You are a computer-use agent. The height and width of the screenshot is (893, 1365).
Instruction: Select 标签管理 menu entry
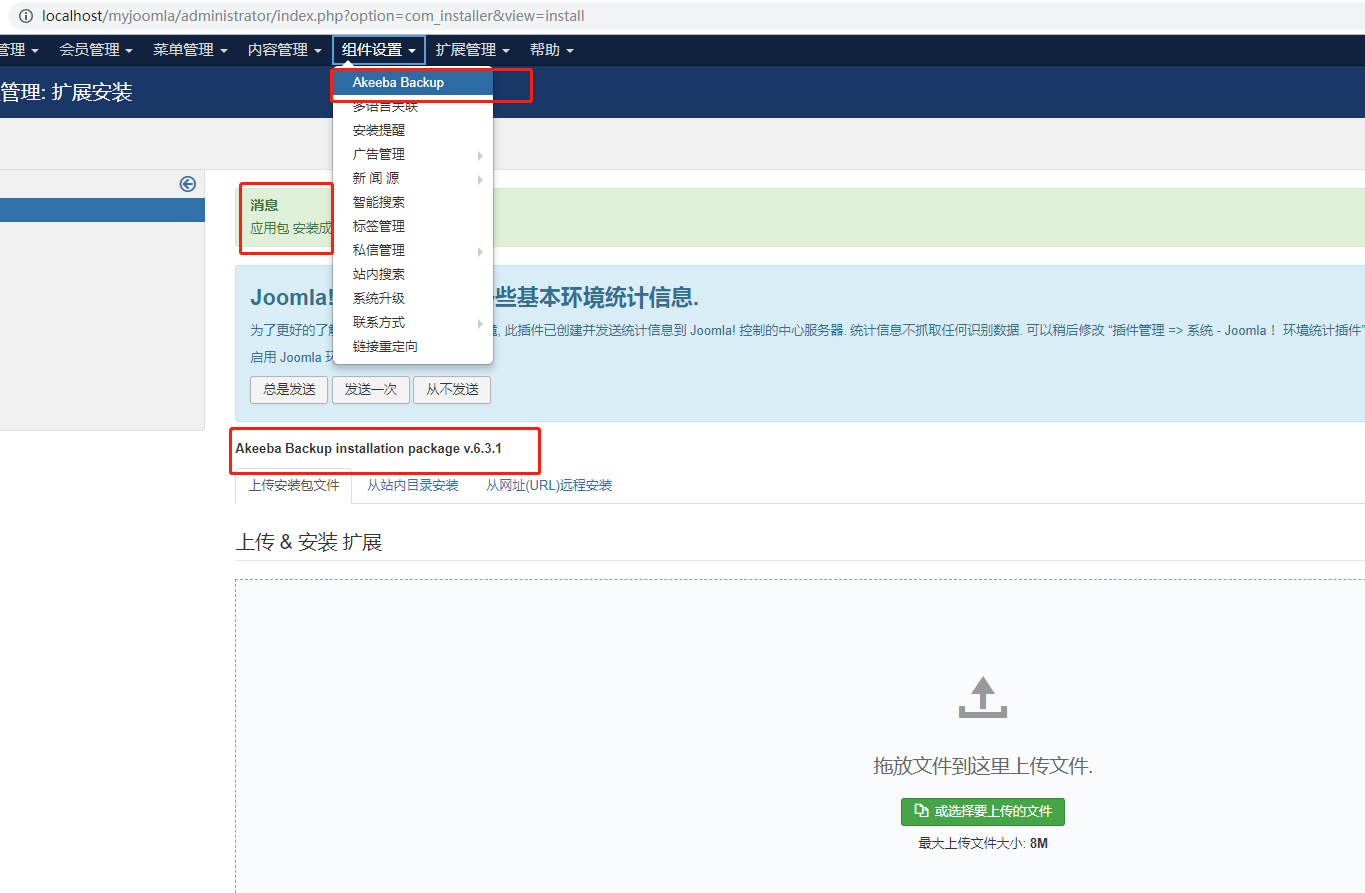(x=412, y=226)
